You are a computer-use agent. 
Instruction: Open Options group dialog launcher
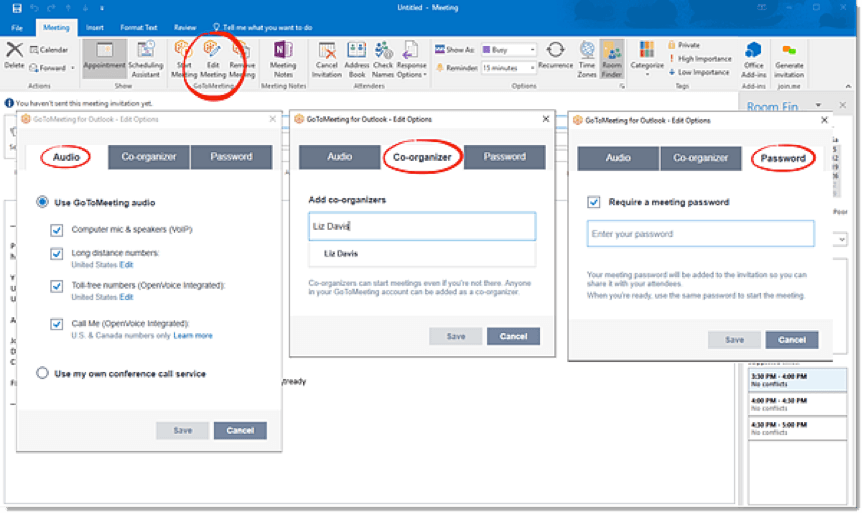tap(622, 86)
